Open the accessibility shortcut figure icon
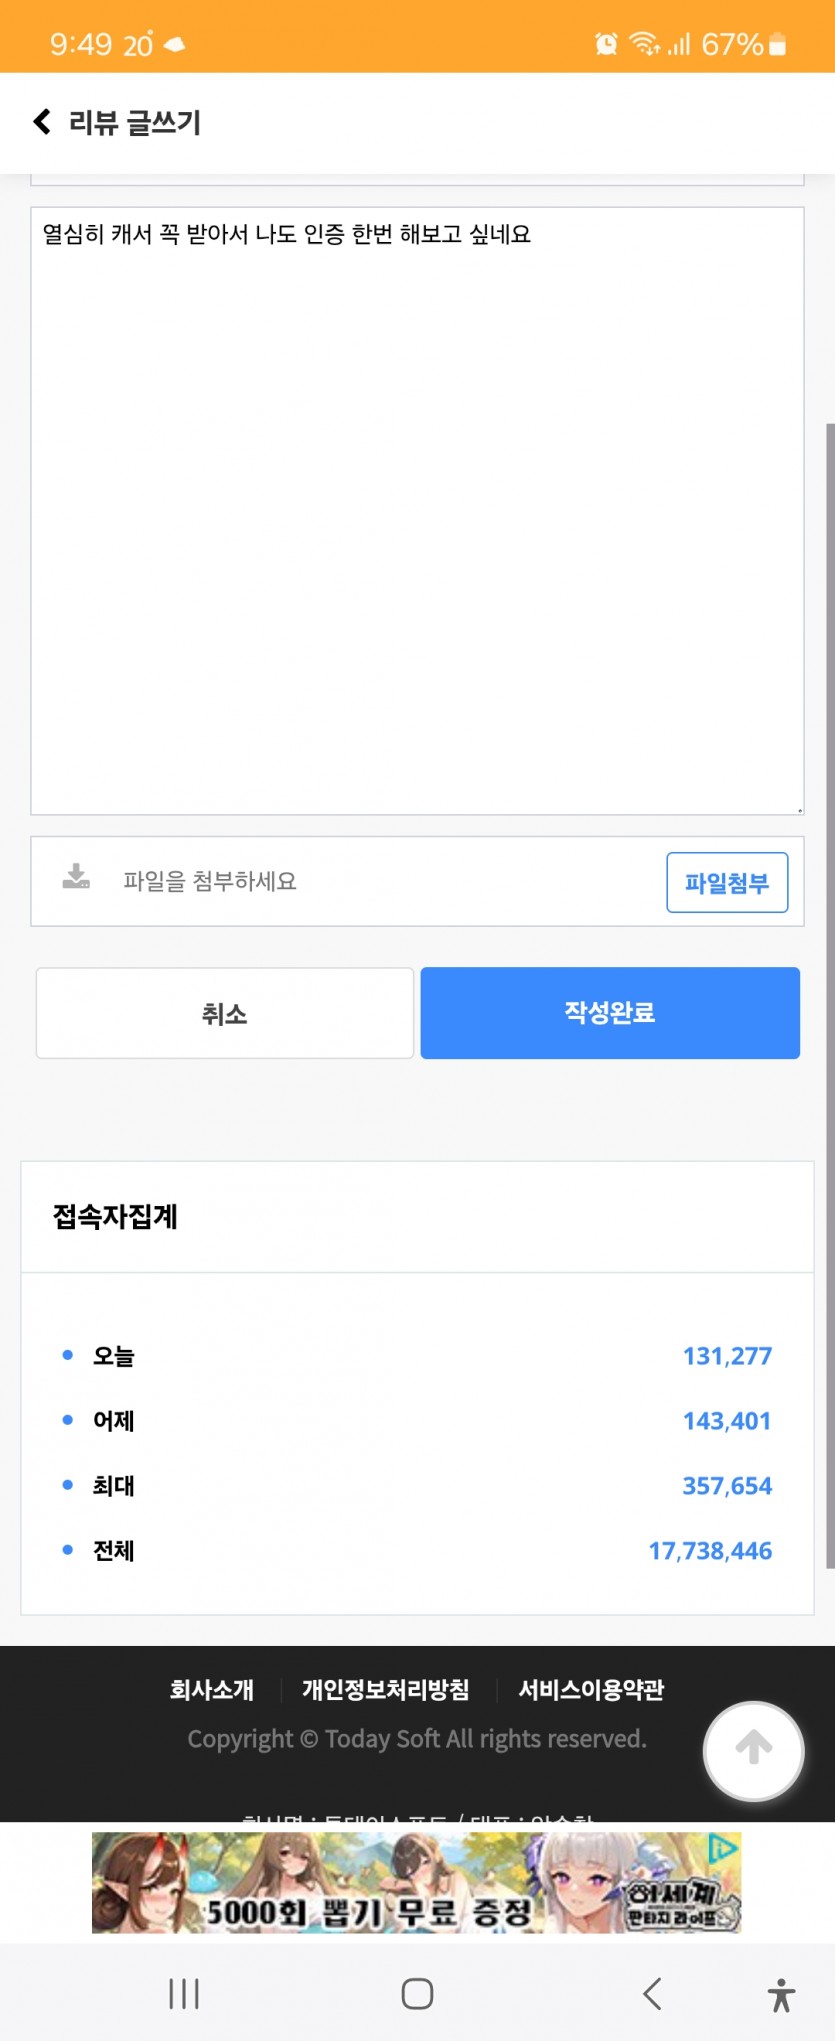The image size is (835, 2041). [x=782, y=1995]
